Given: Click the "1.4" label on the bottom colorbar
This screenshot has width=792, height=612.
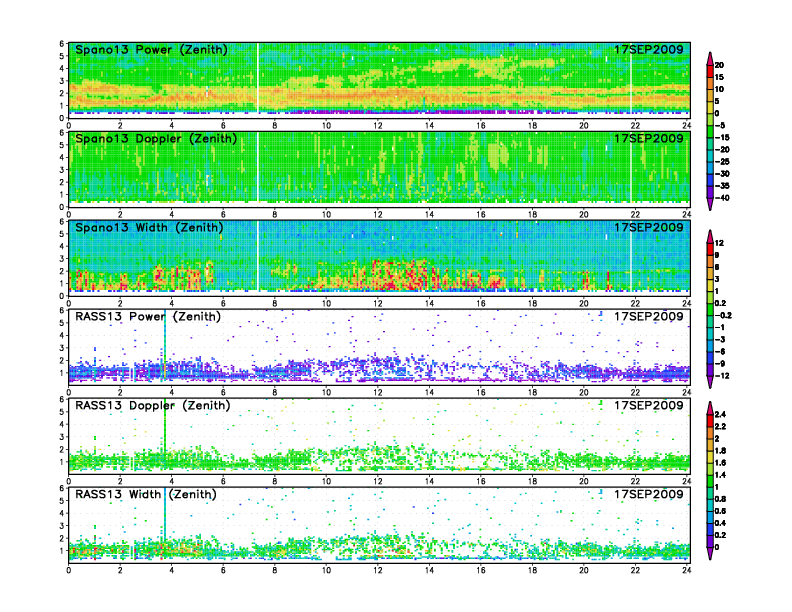Looking at the screenshot, I should click(721, 475).
